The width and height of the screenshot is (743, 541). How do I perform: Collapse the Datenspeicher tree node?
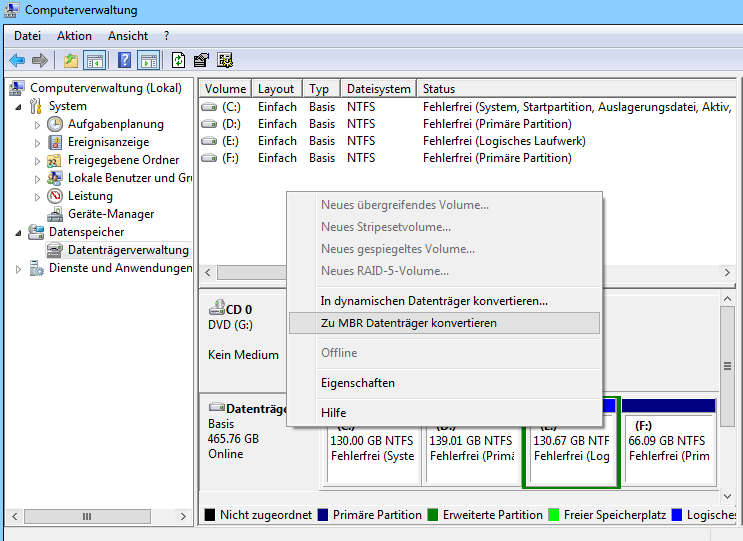pos(19,232)
